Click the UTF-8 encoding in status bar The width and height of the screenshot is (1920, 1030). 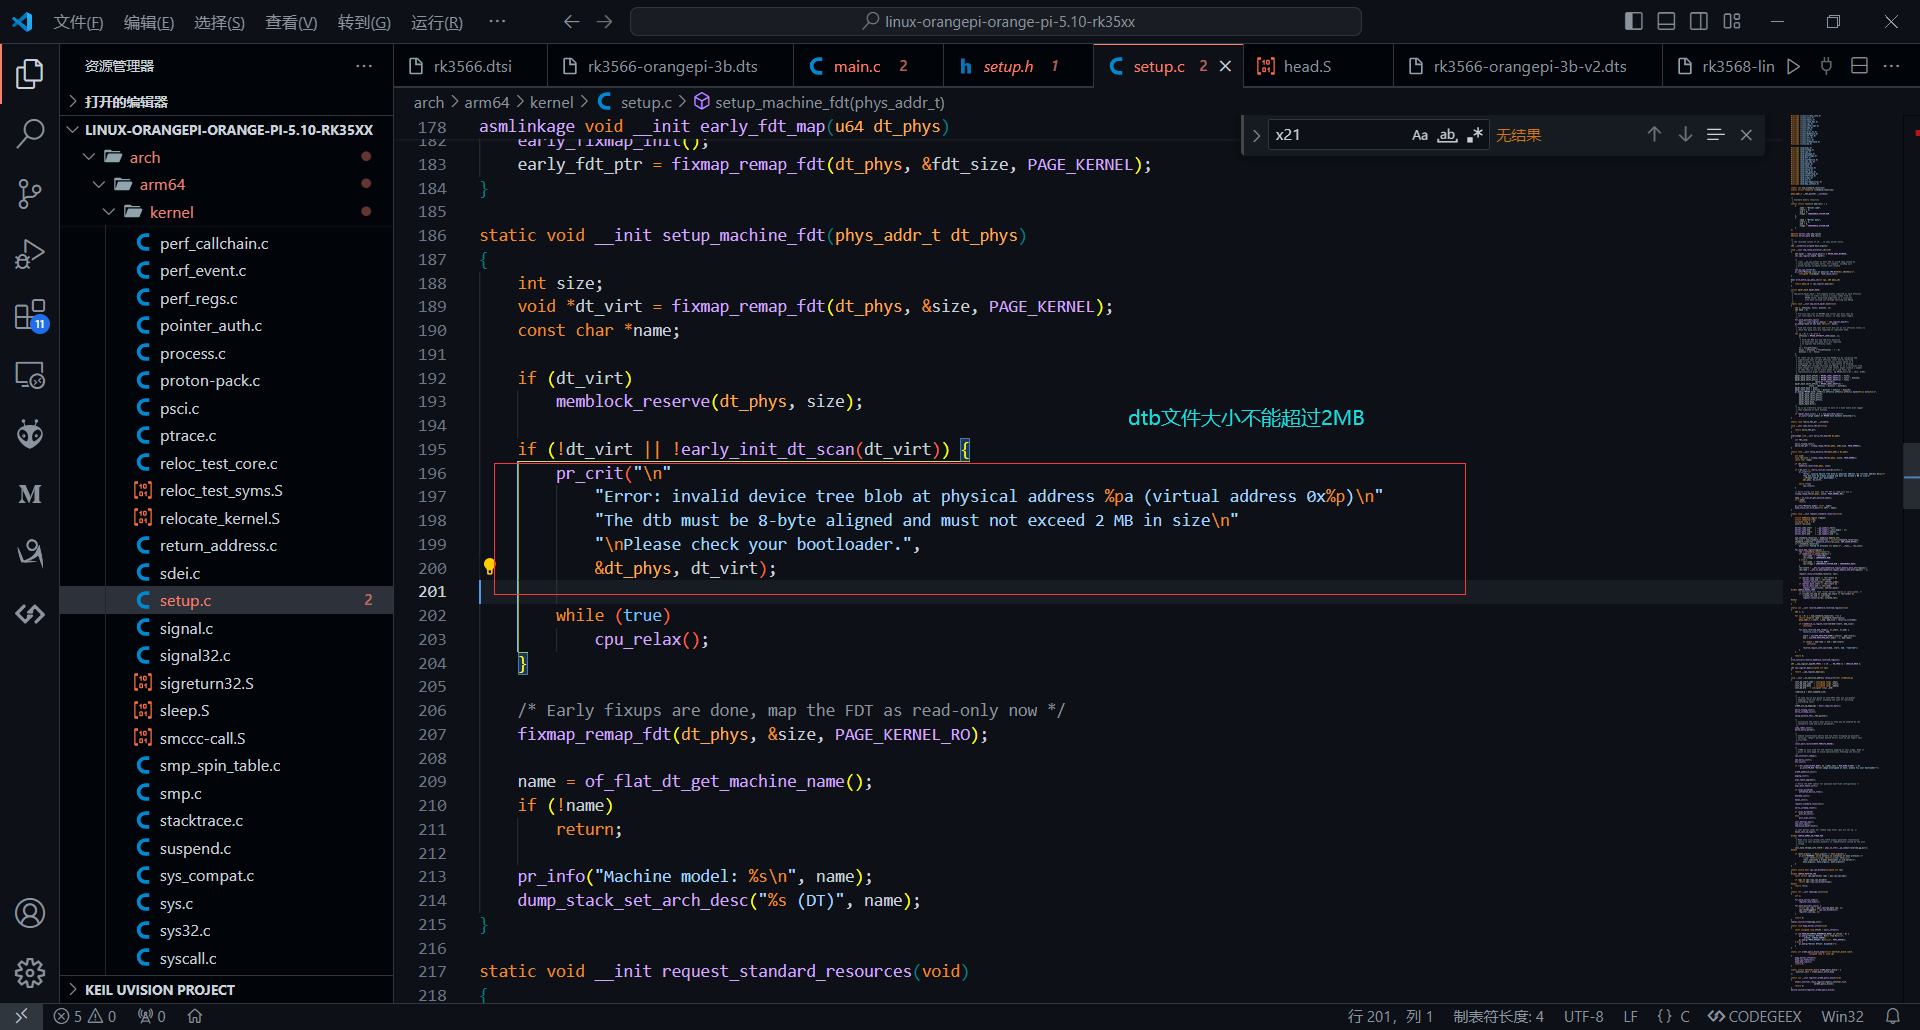(1583, 1016)
